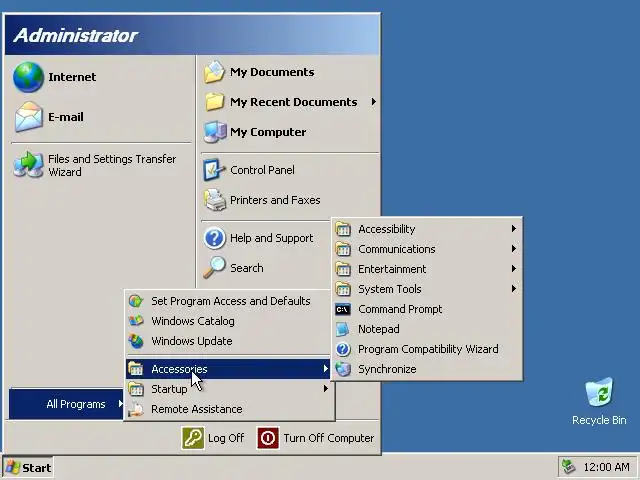Click the Accessibility folder icon
The image size is (640, 480).
point(343,229)
